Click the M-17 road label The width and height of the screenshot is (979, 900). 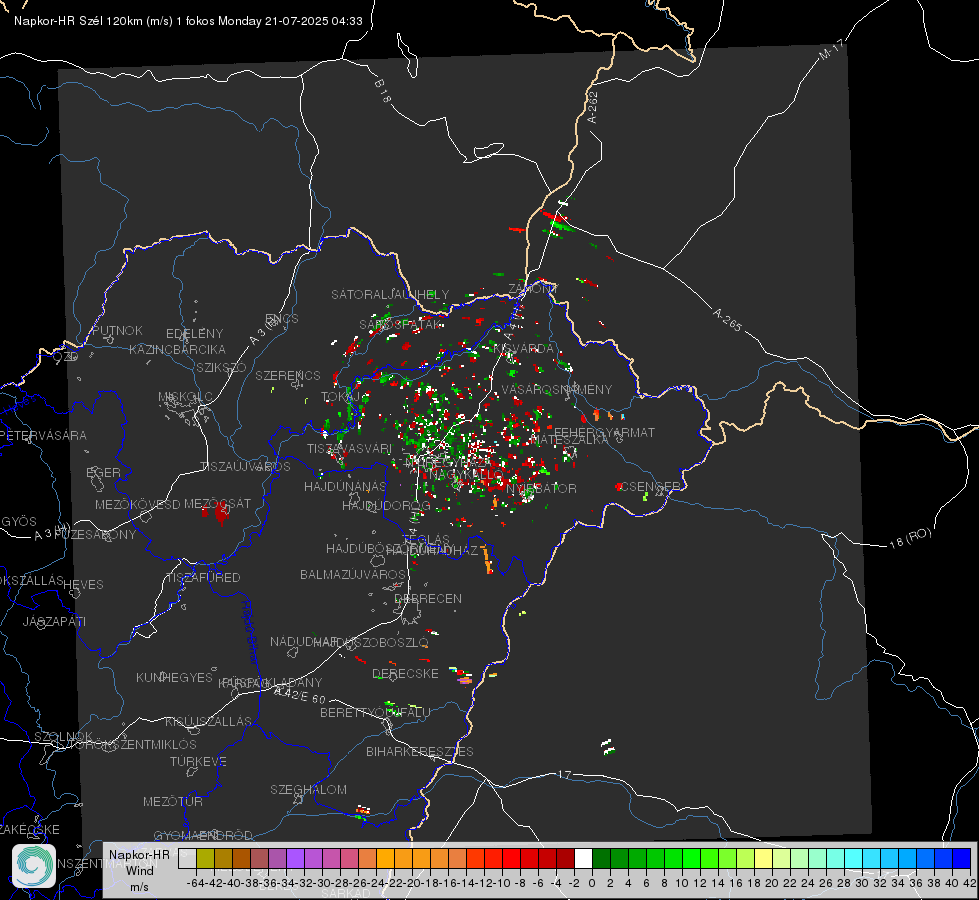pyautogui.click(x=831, y=50)
